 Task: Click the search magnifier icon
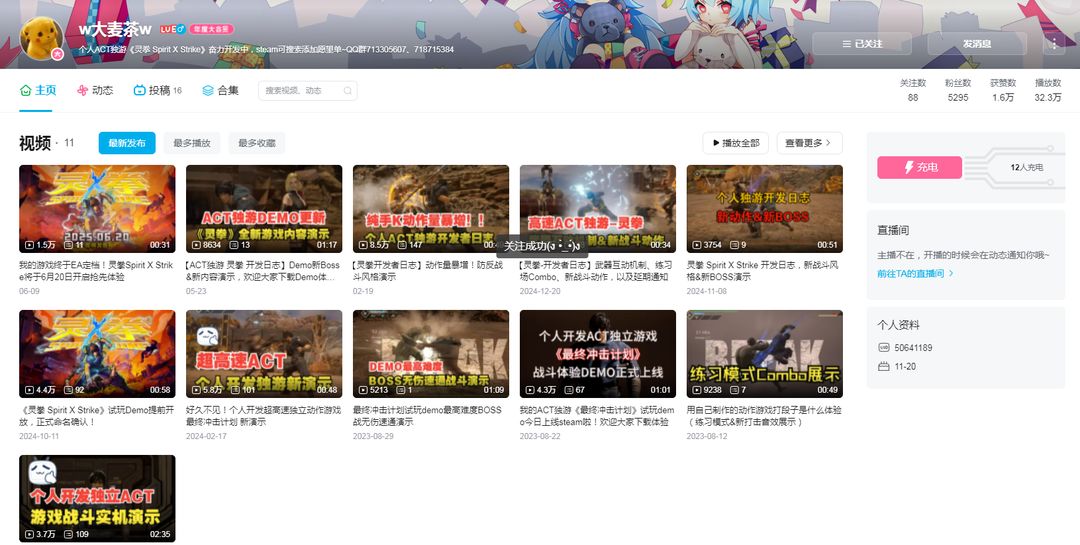(x=347, y=90)
